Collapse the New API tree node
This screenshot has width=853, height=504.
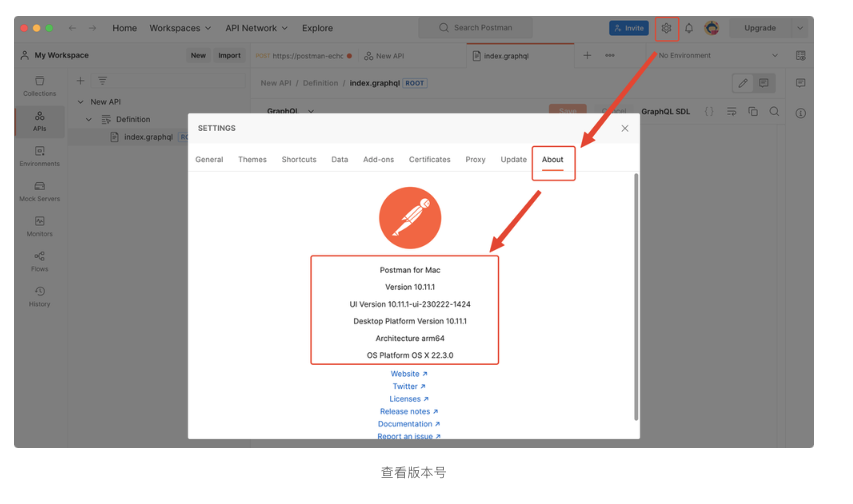81,102
